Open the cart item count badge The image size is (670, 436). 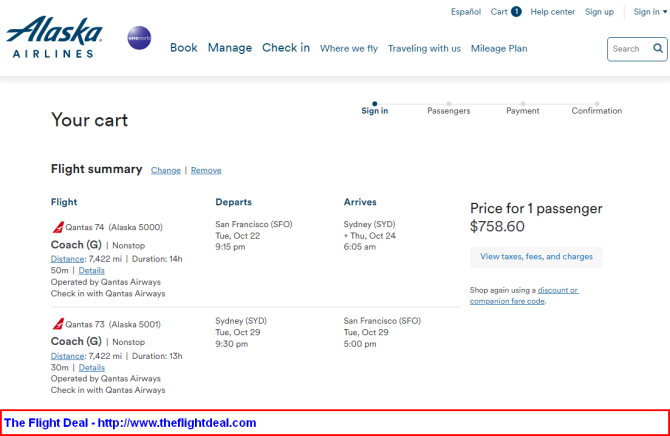click(516, 12)
